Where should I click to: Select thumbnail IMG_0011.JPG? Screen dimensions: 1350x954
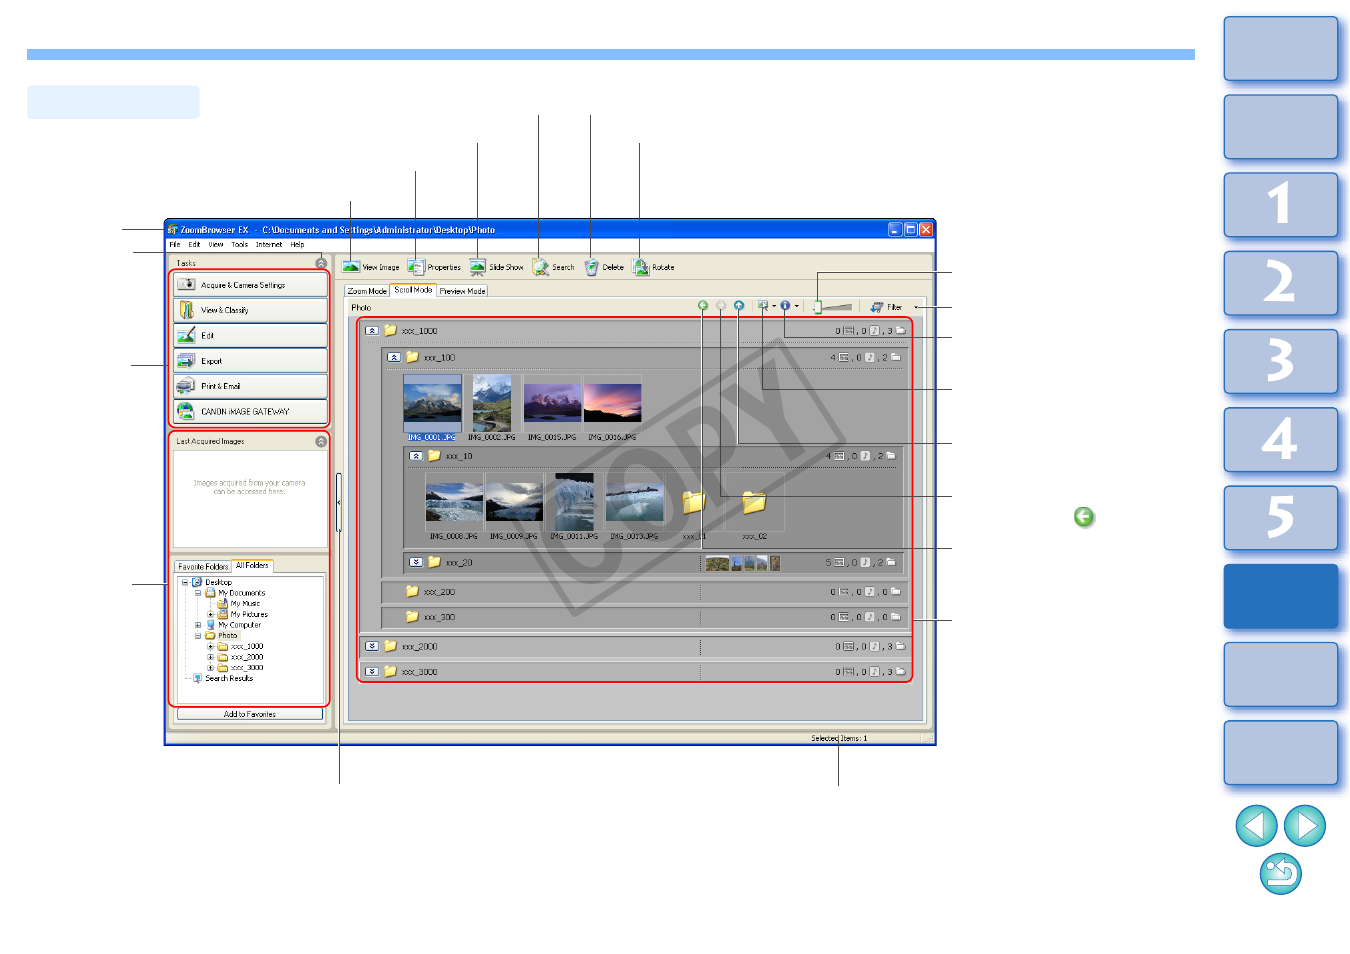(574, 502)
